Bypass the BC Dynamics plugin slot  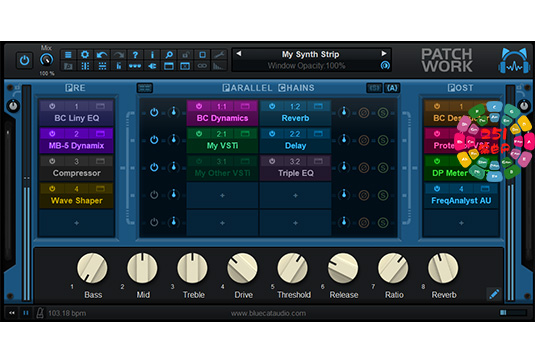click(199, 106)
